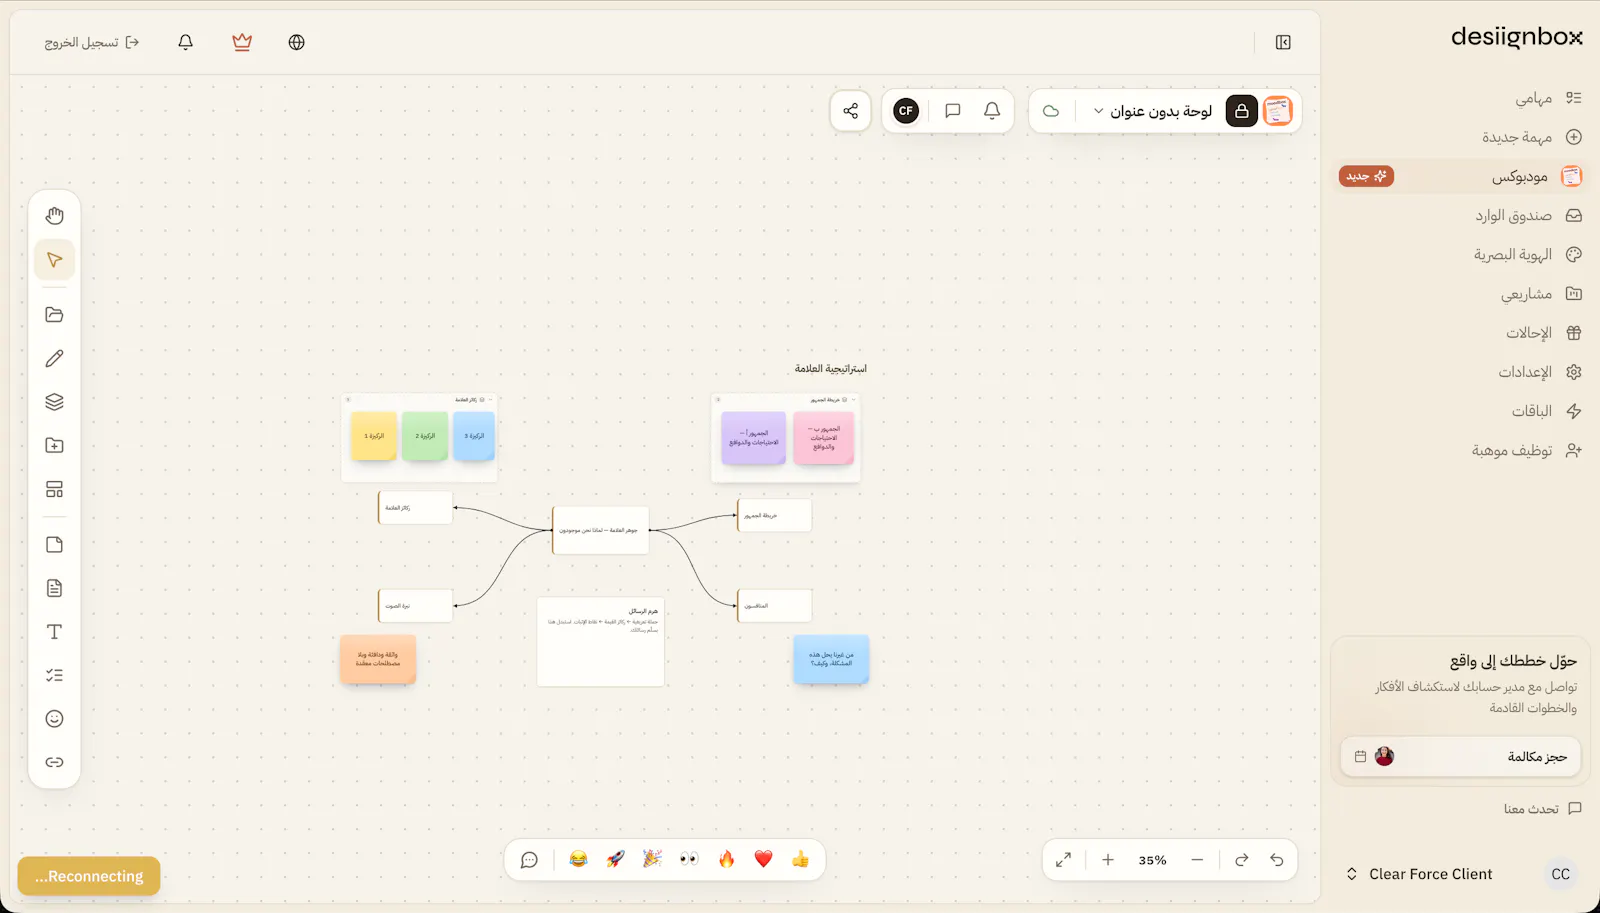
Task: Toggle the board lock icon
Action: (x=1241, y=111)
